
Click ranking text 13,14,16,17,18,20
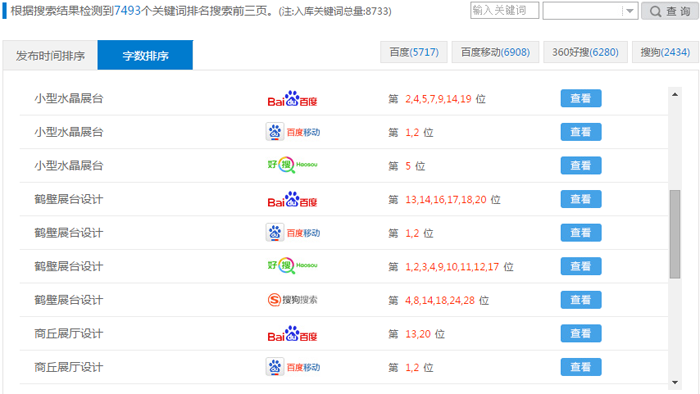tap(446, 199)
